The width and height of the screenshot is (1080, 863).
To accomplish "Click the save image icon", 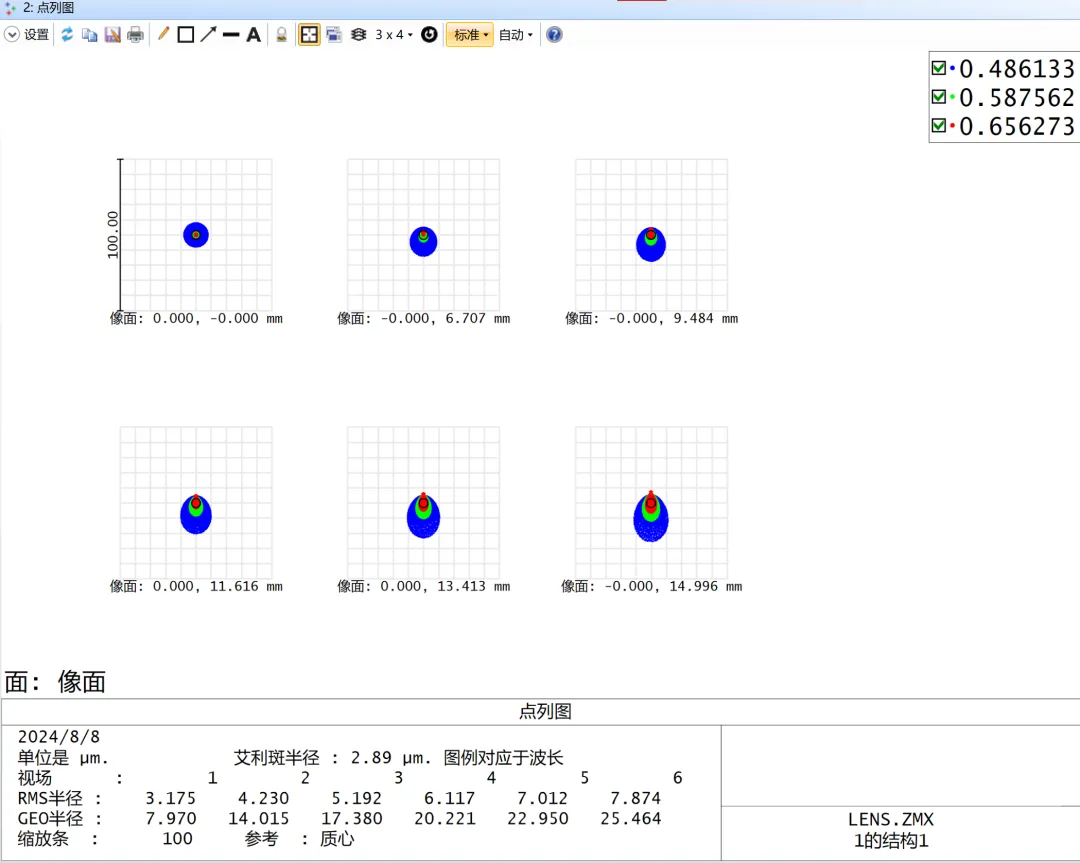I will coord(112,35).
